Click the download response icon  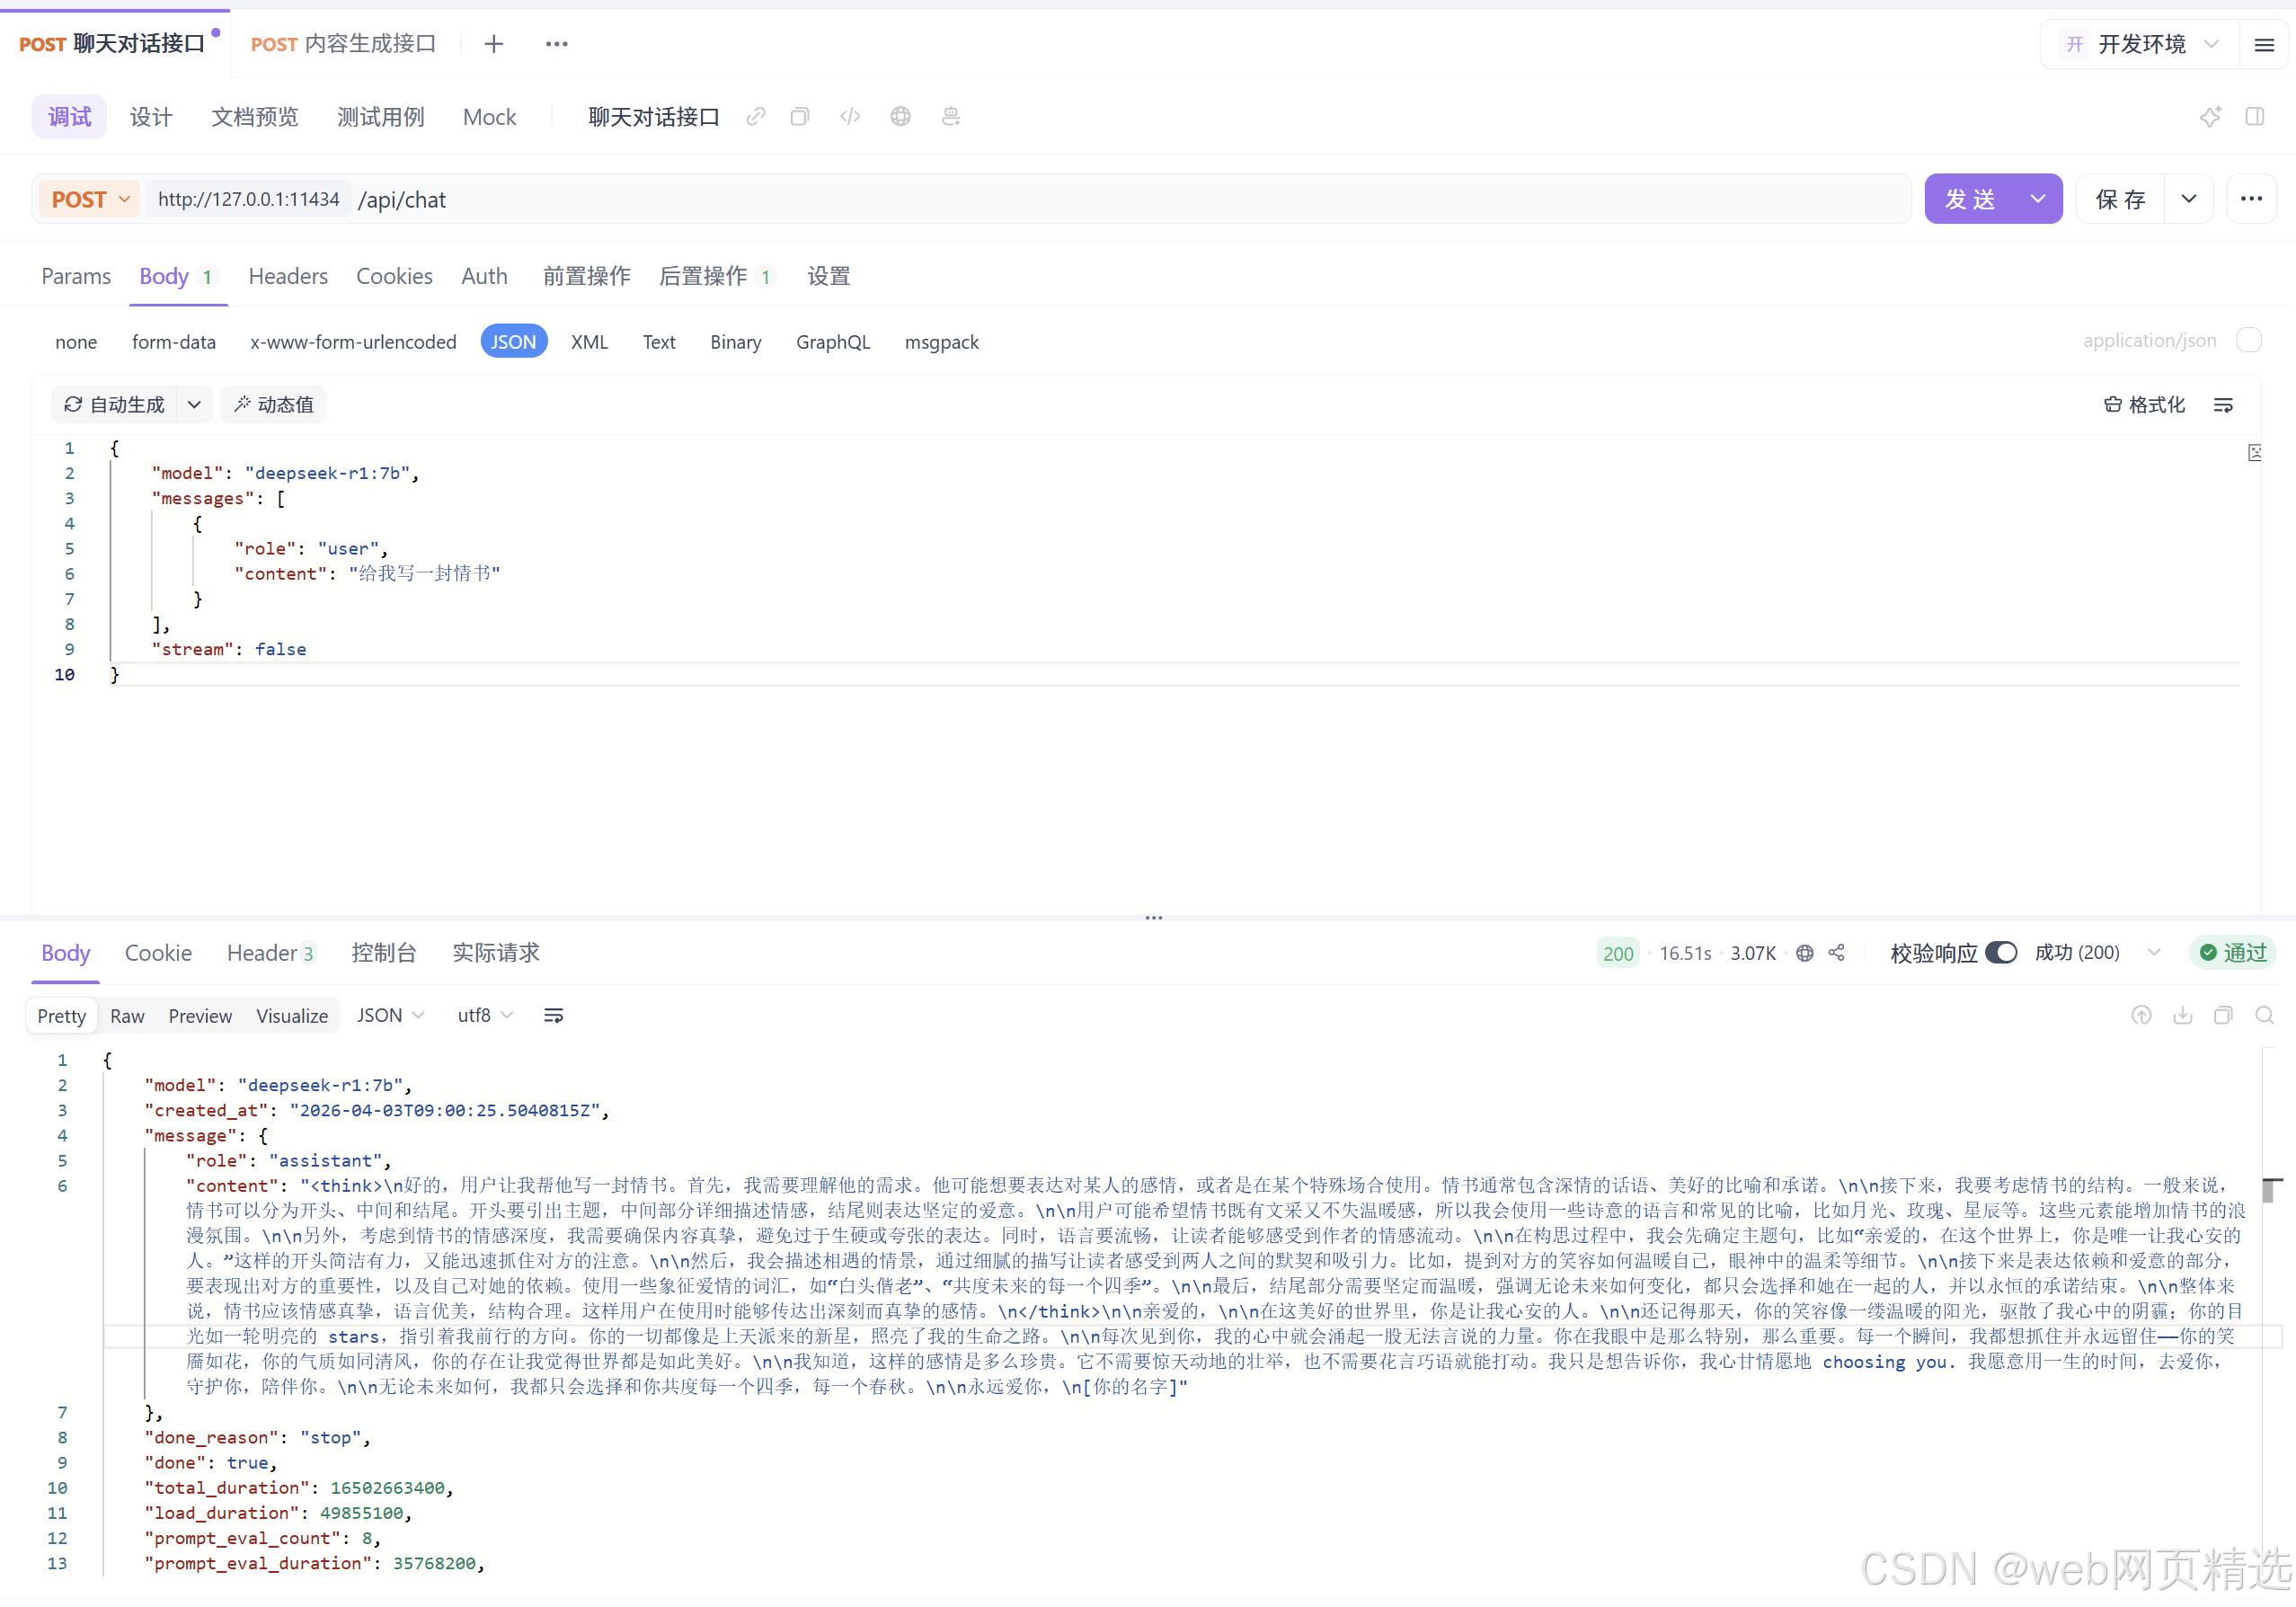(x=2183, y=1016)
